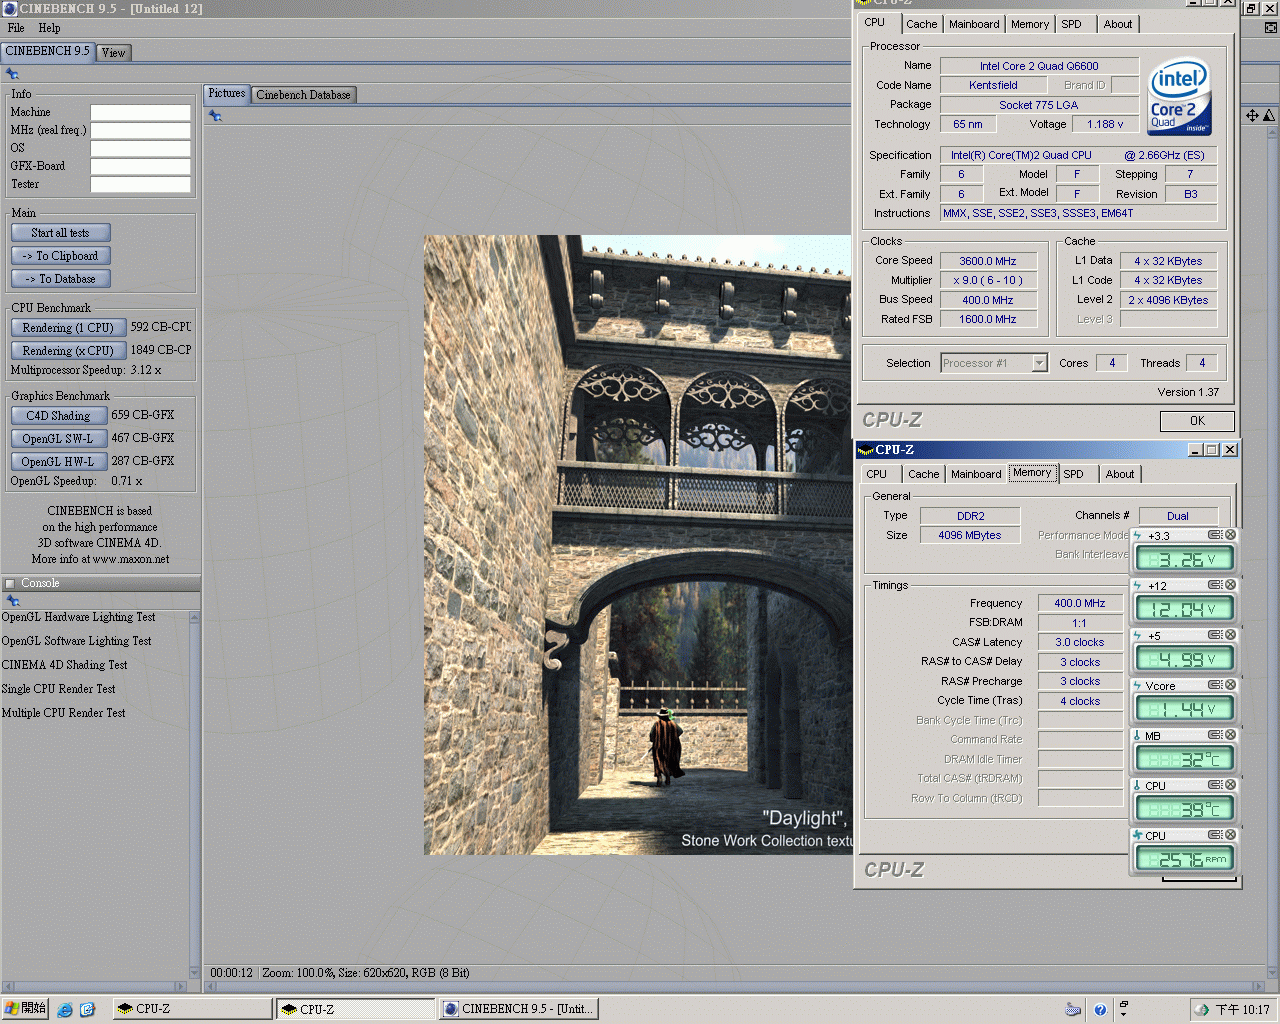This screenshot has width=1280, height=1024.
Task: Open Mainboard tab in upper CPU-Z window
Action: click(974, 24)
